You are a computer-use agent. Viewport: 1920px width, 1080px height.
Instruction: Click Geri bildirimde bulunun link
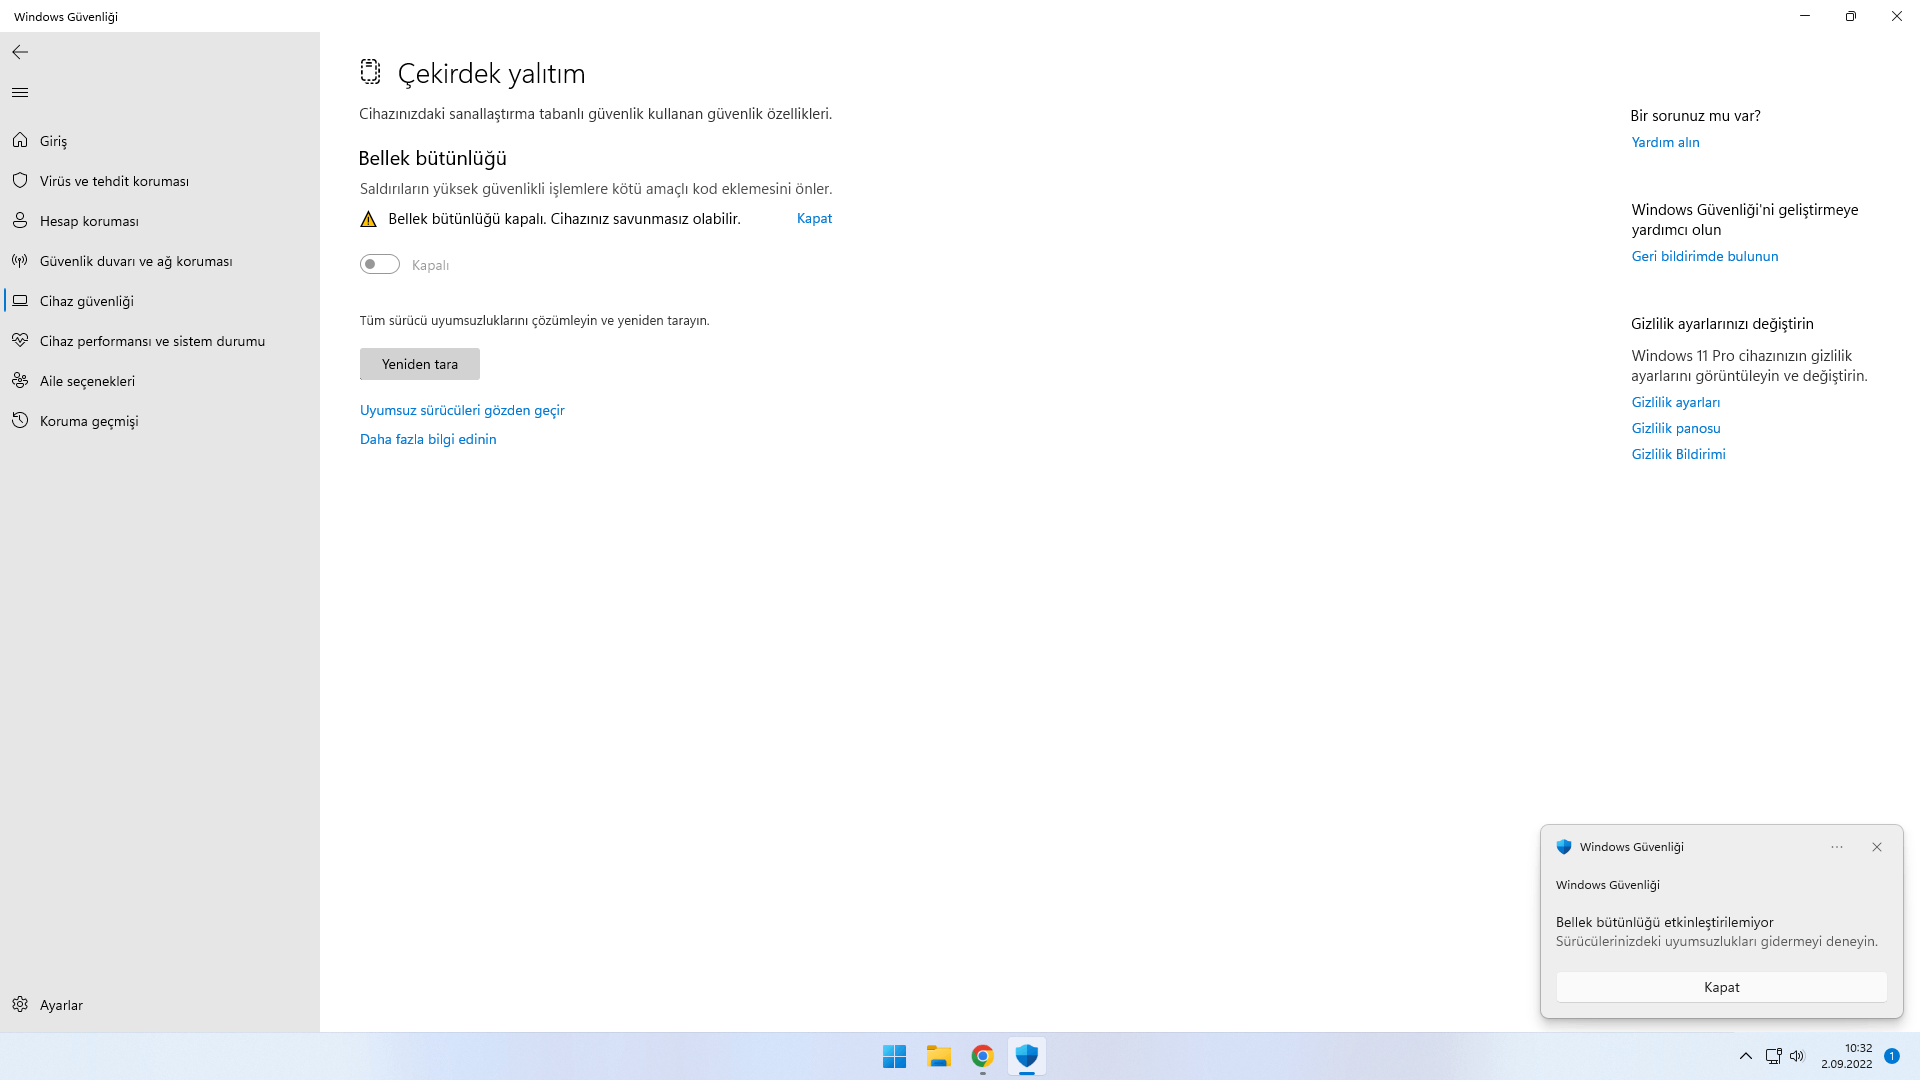(x=1705, y=256)
